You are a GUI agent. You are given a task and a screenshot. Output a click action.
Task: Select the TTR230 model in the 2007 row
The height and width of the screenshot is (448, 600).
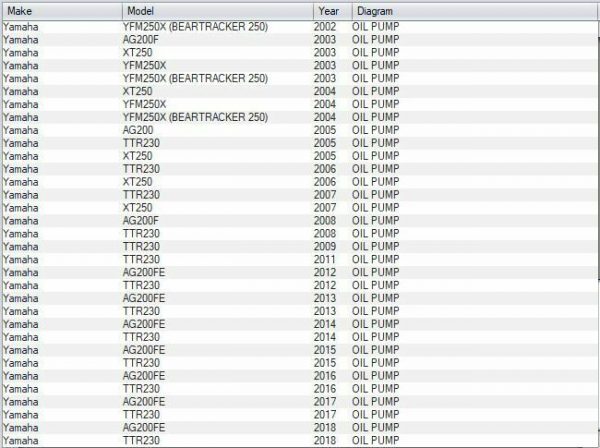point(141,195)
